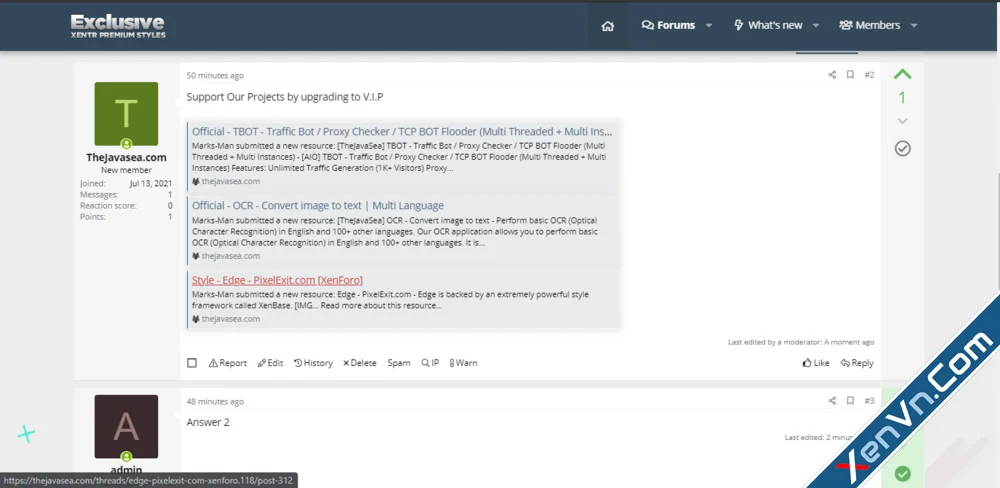View History of post #2
This screenshot has width=1000, height=488.
pyautogui.click(x=313, y=363)
